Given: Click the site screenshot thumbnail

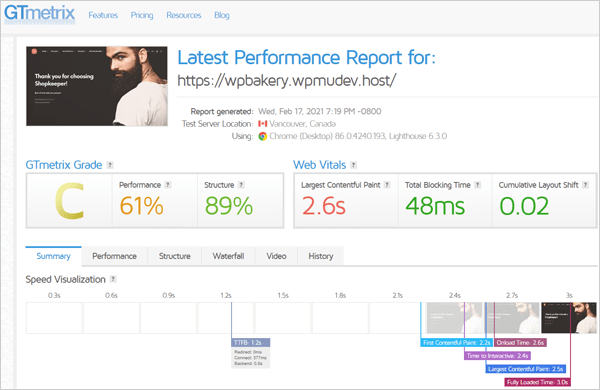Looking at the screenshot, I should (x=97, y=86).
